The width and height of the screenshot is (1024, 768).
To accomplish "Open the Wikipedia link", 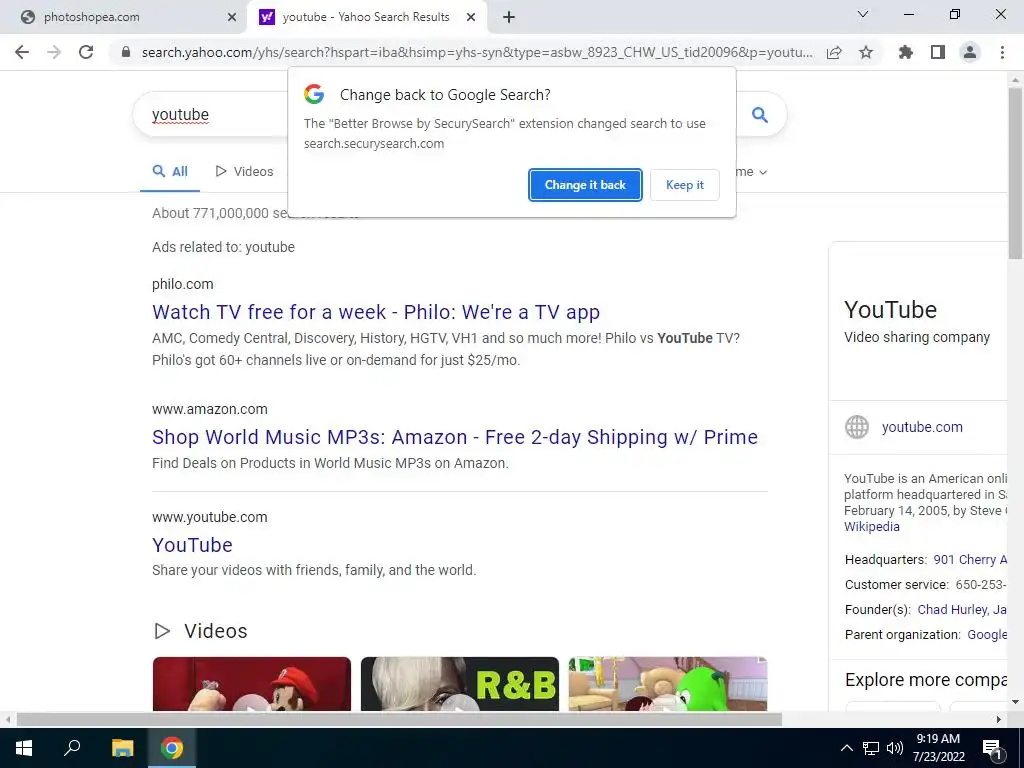I will pos(871,527).
